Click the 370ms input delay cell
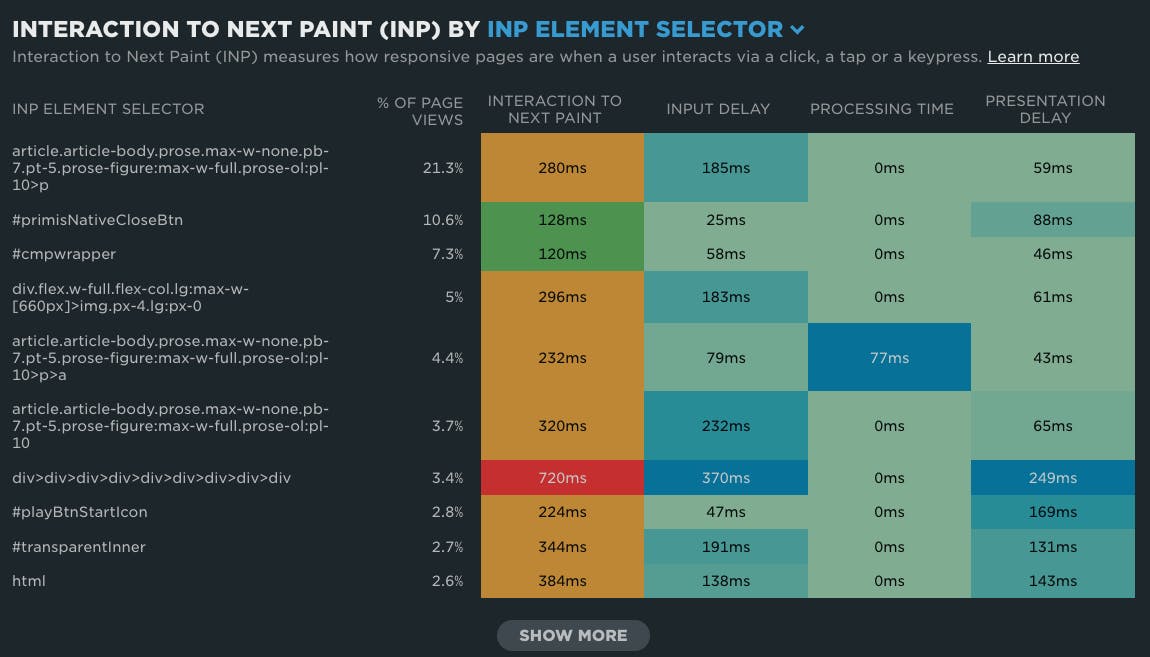Screen dimensions: 1150x657 pyautogui.click(x=725, y=478)
